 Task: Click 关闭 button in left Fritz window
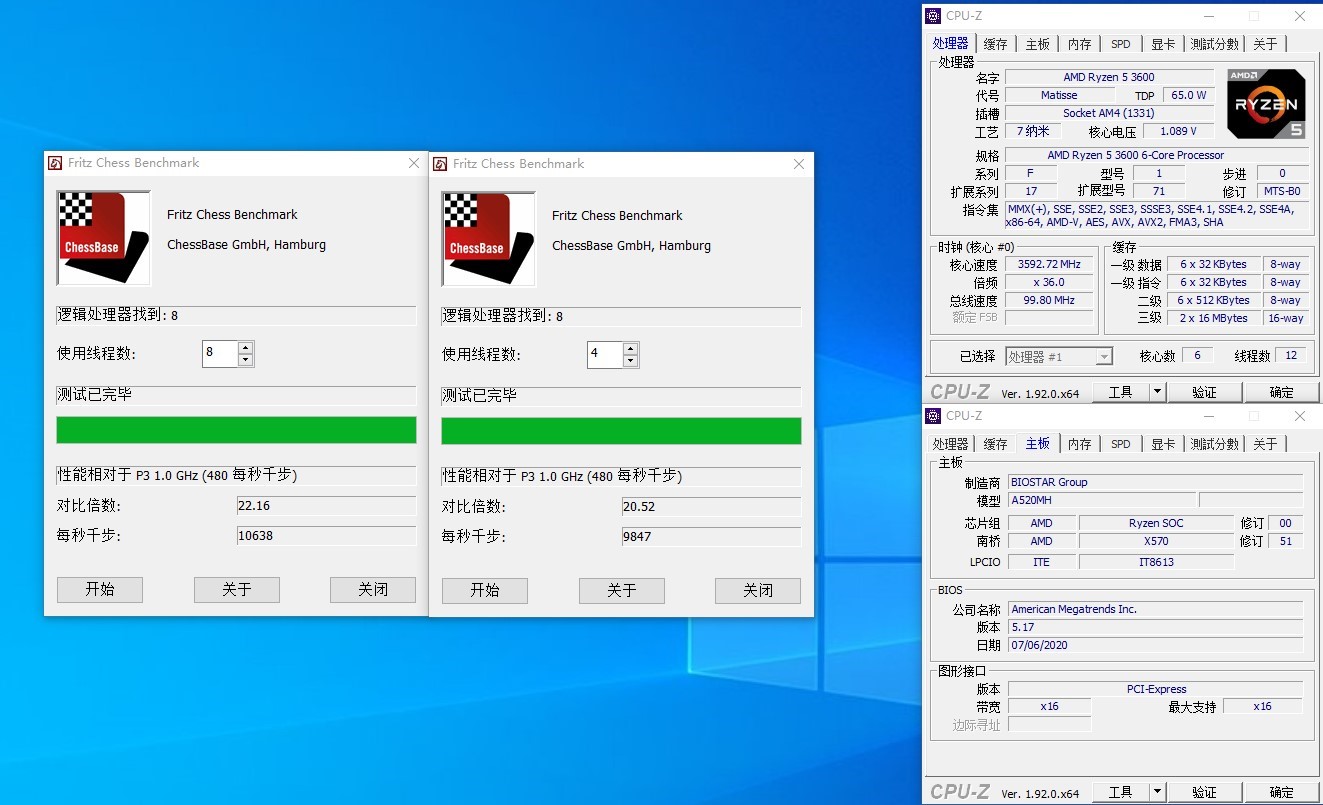click(x=373, y=590)
